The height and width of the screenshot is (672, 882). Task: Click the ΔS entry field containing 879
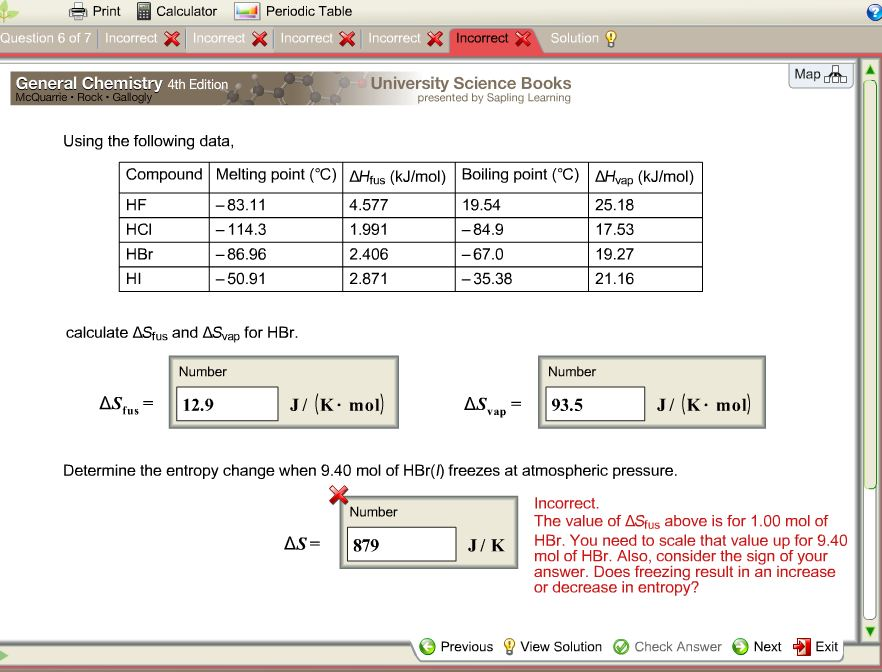401,544
